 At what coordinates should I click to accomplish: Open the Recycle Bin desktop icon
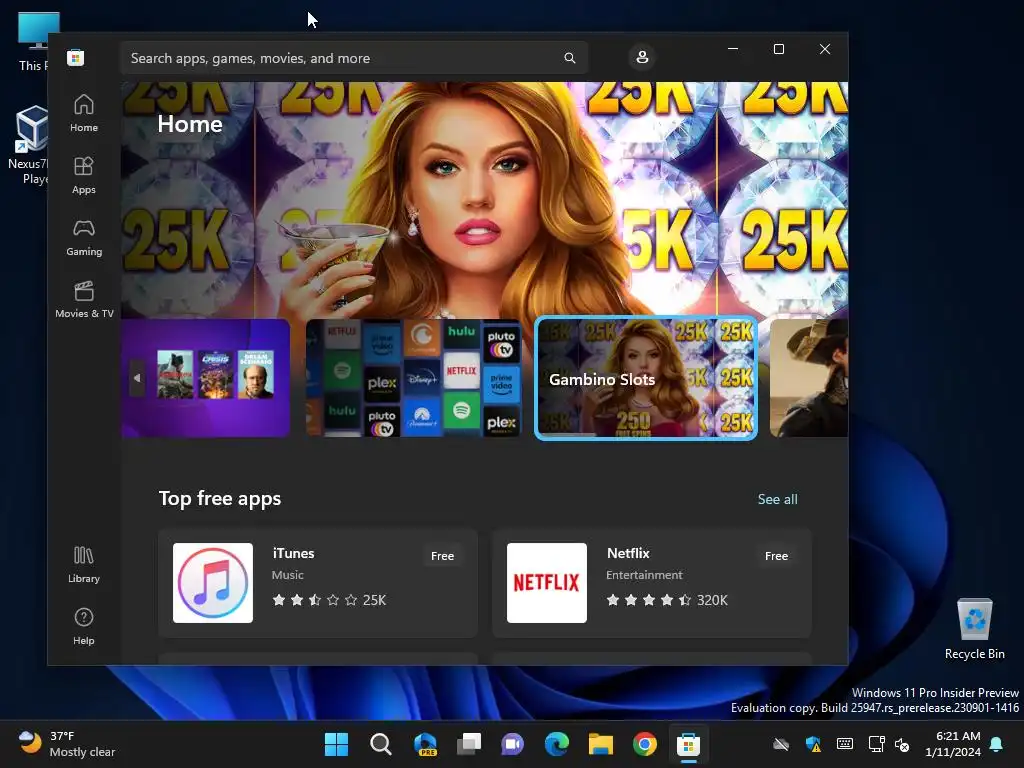pos(974,629)
